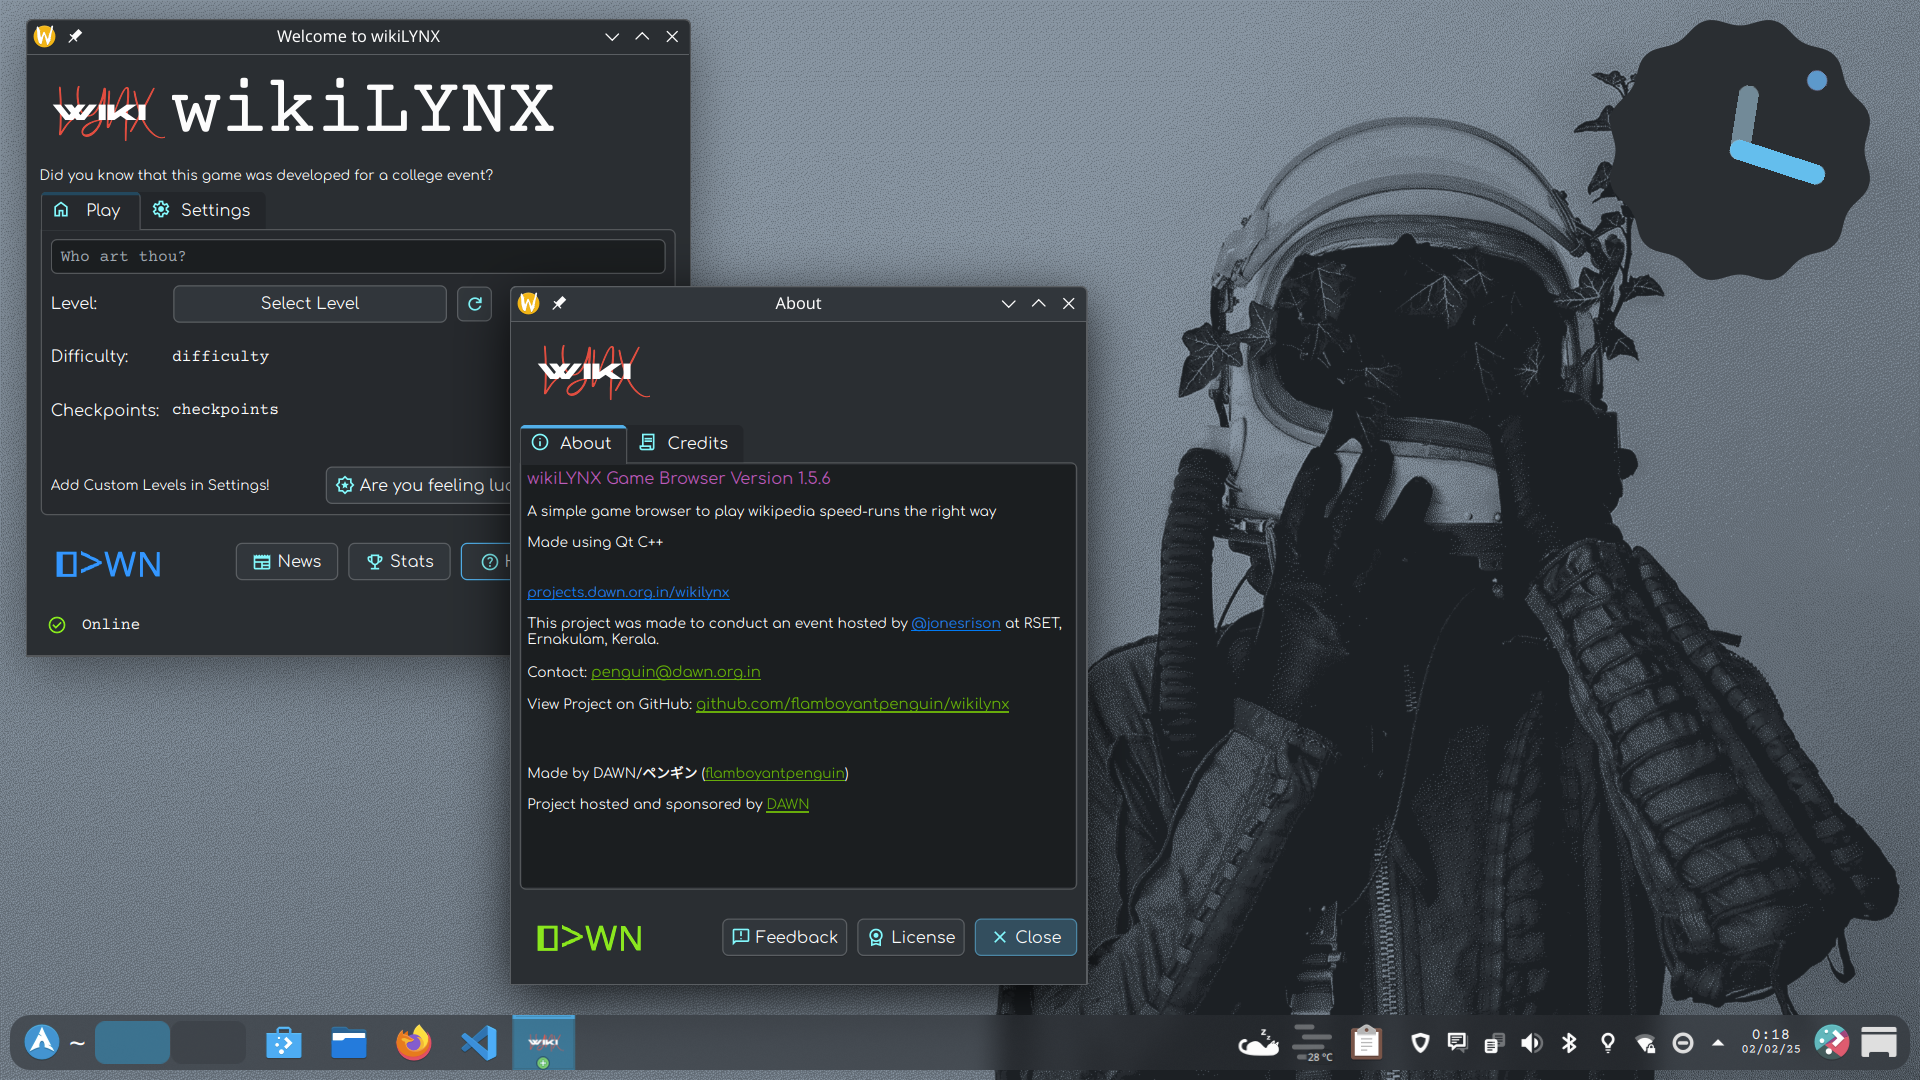Toggle the night light bulb icon
Viewport: 1920px width, 1080px height.
(x=1608, y=1043)
